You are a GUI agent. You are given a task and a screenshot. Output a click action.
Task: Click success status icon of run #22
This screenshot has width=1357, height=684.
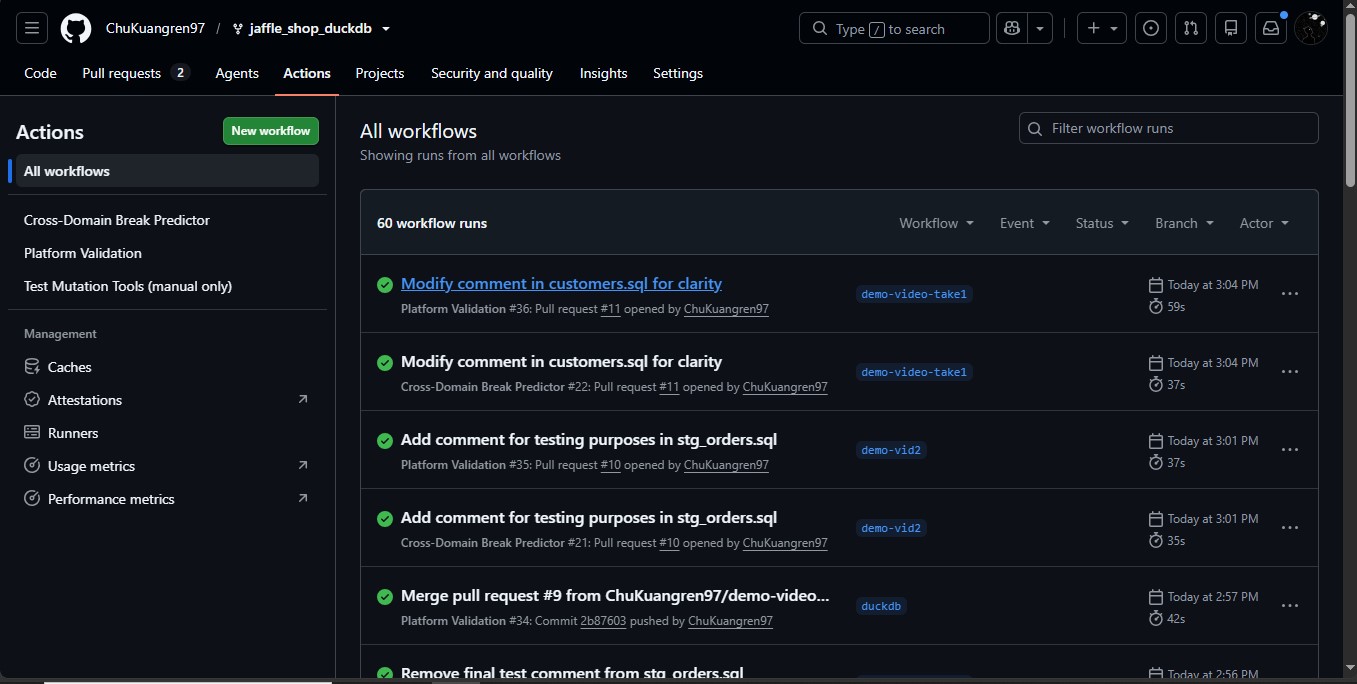tap(384, 363)
